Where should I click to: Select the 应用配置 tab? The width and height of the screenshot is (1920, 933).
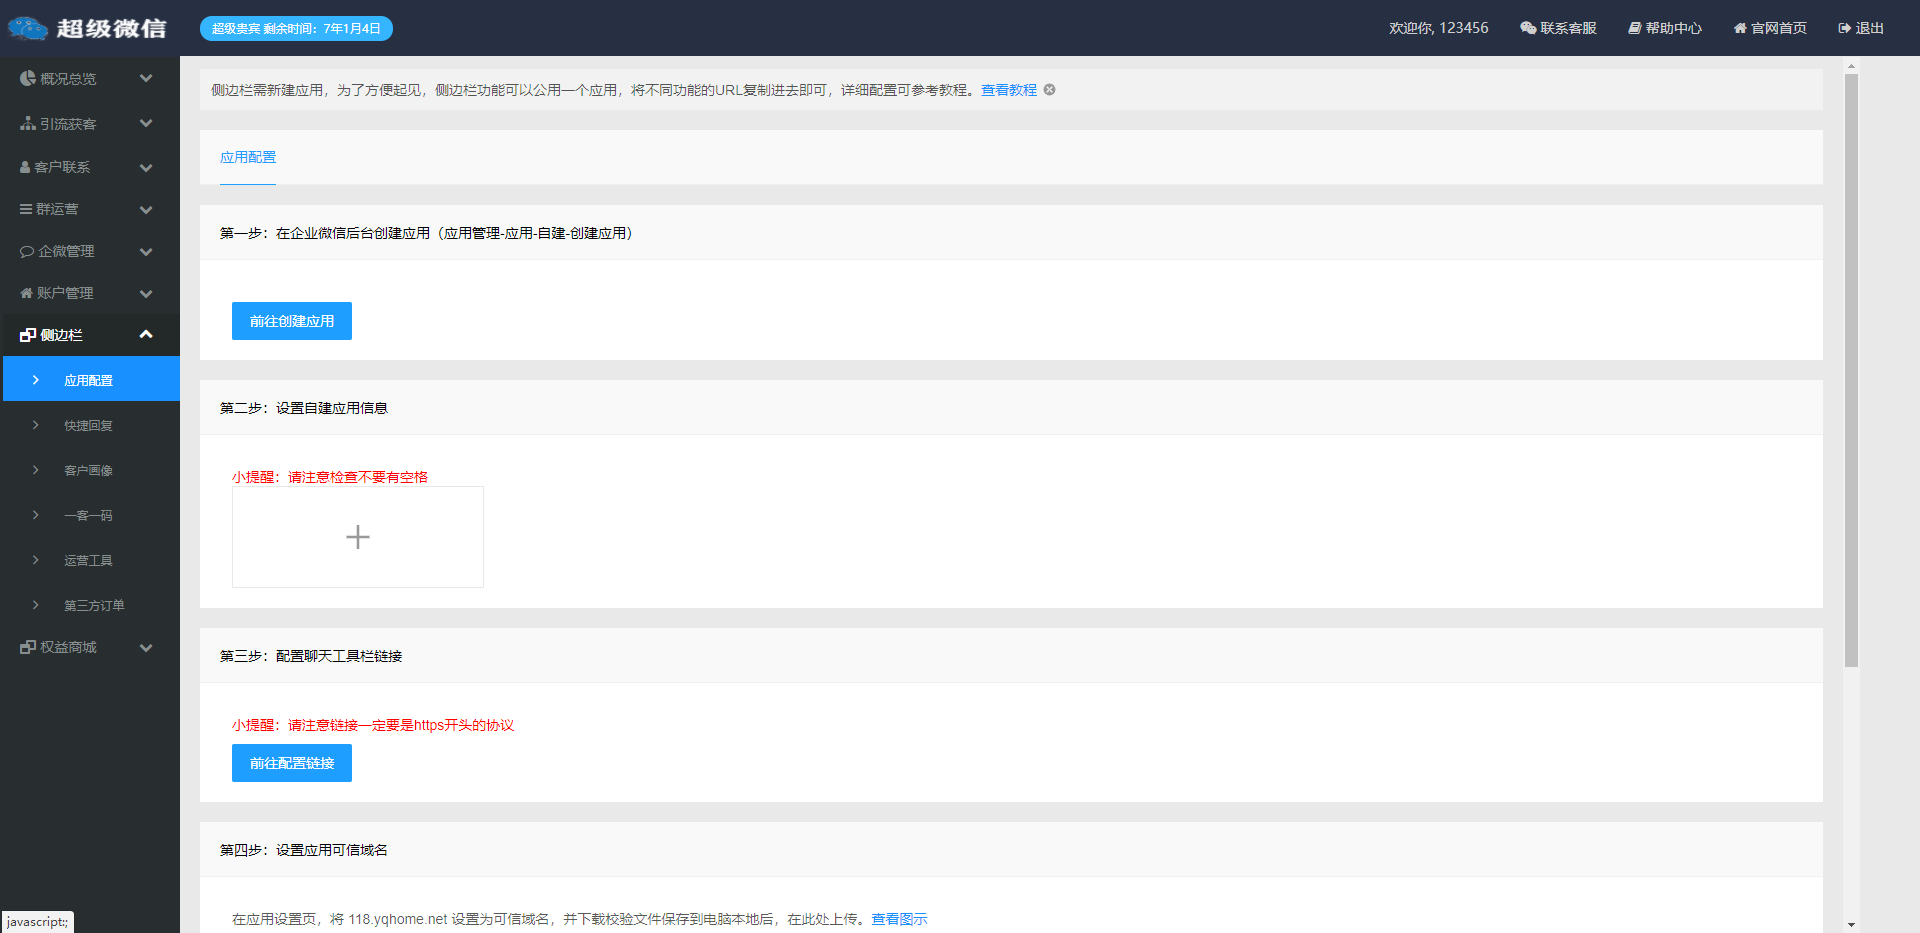pyautogui.click(x=248, y=157)
